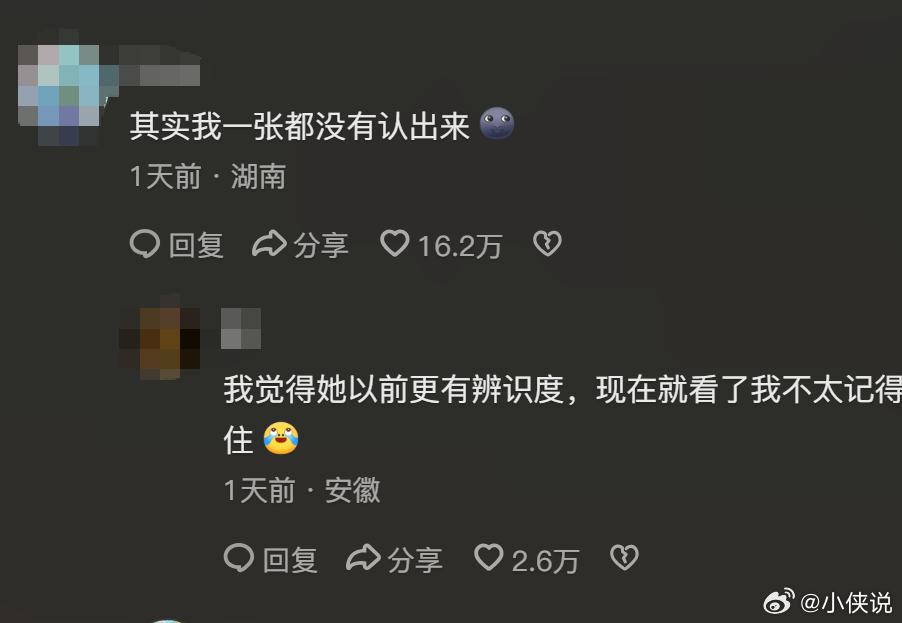The height and width of the screenshot is (623, 902).
Task: Click the dark moon emoji in first comment
Action: click(497, 123)
